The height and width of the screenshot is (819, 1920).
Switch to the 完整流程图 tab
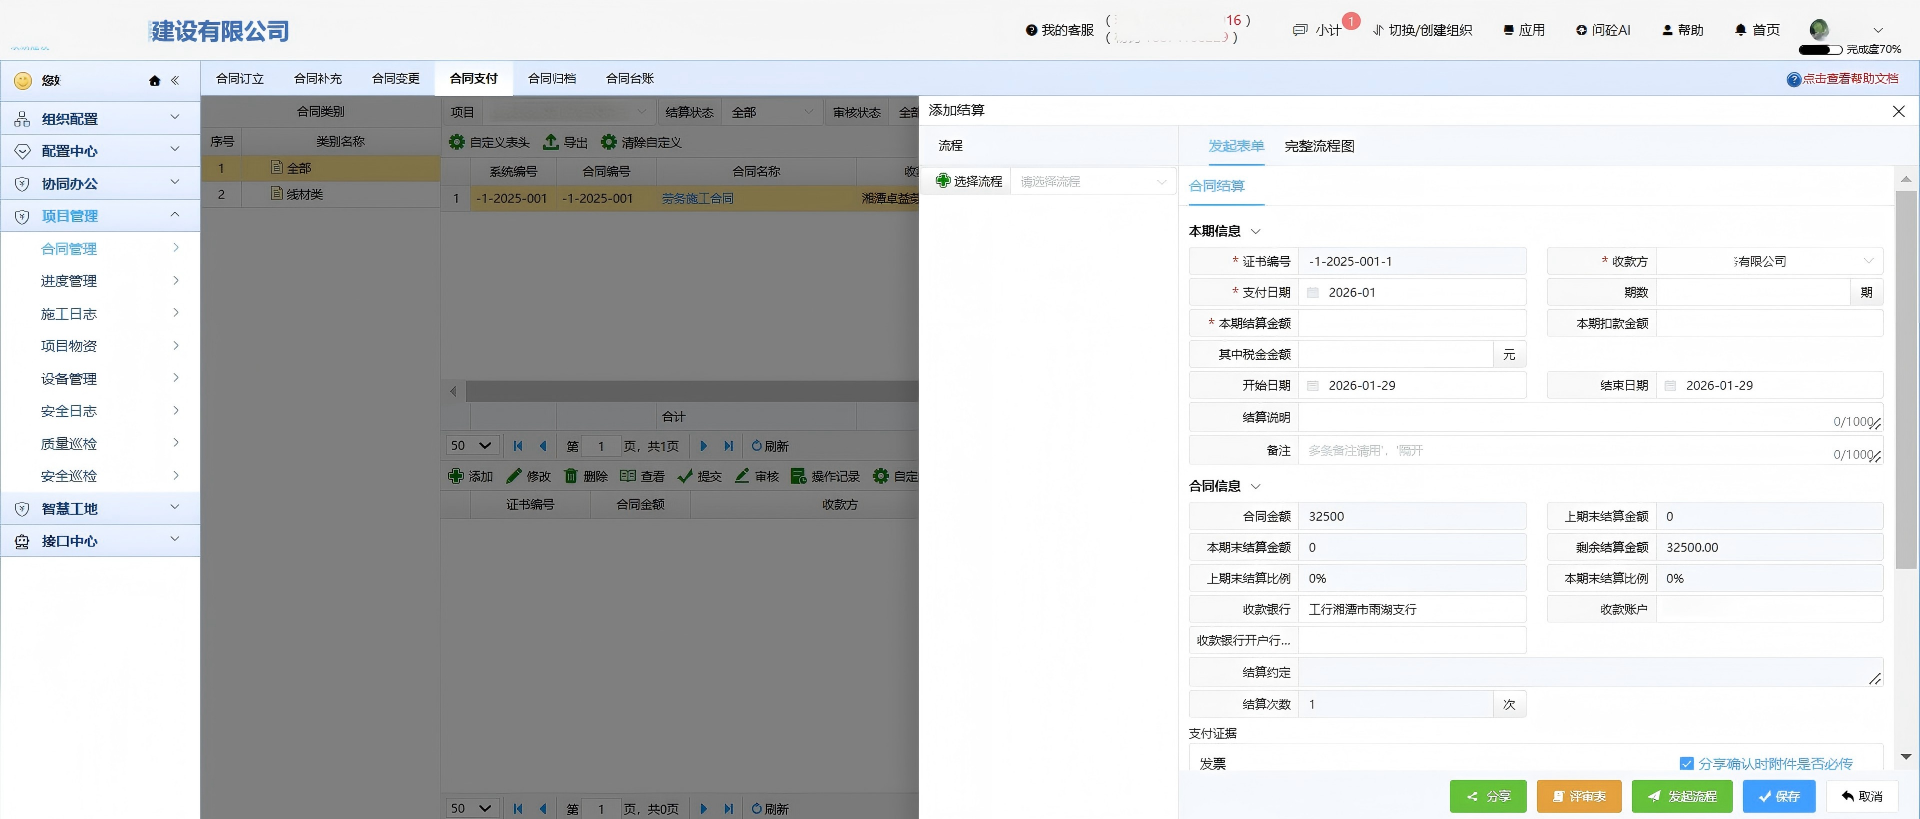pos(1319,146)
